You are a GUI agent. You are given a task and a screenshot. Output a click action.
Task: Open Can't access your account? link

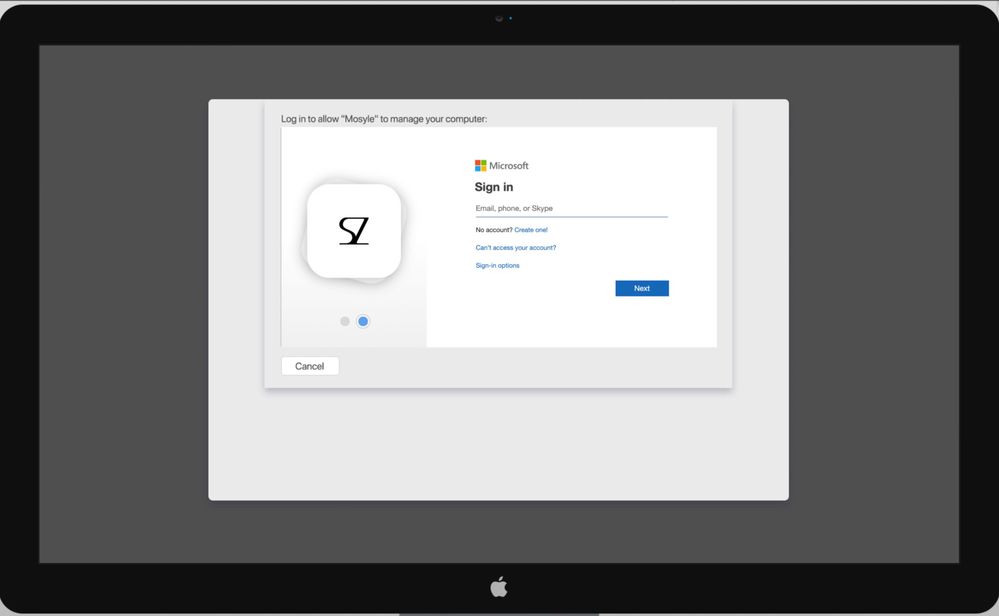point(515,248)
